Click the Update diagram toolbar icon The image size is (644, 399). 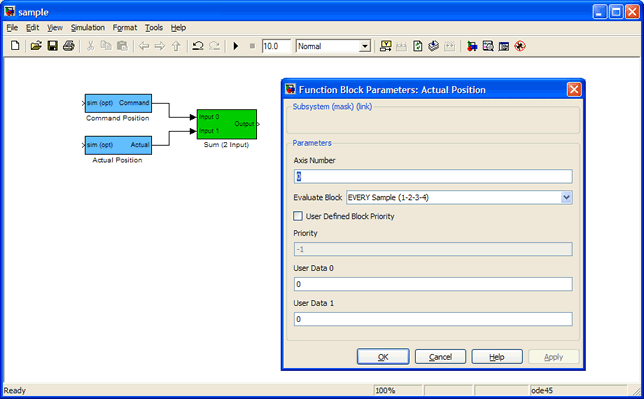[x=417, y=46]
